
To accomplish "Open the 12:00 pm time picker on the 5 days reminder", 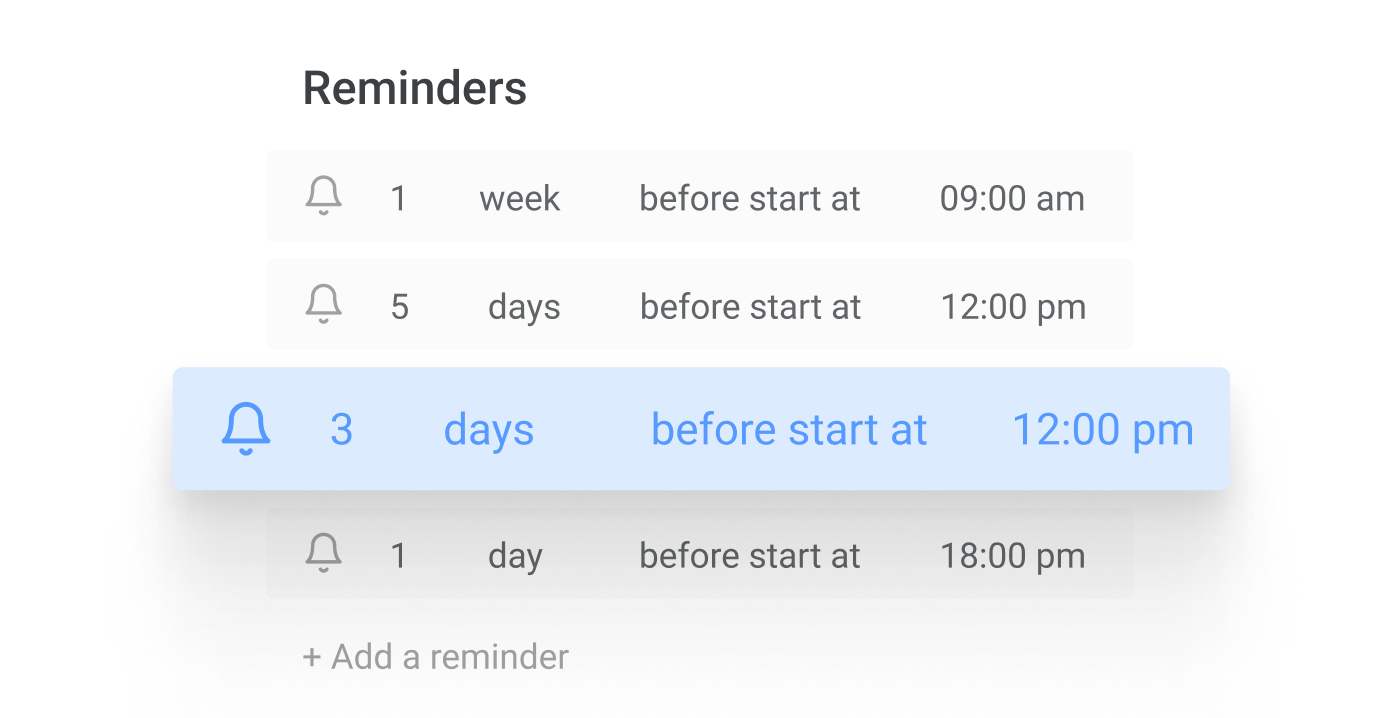I will [1013, 306].
